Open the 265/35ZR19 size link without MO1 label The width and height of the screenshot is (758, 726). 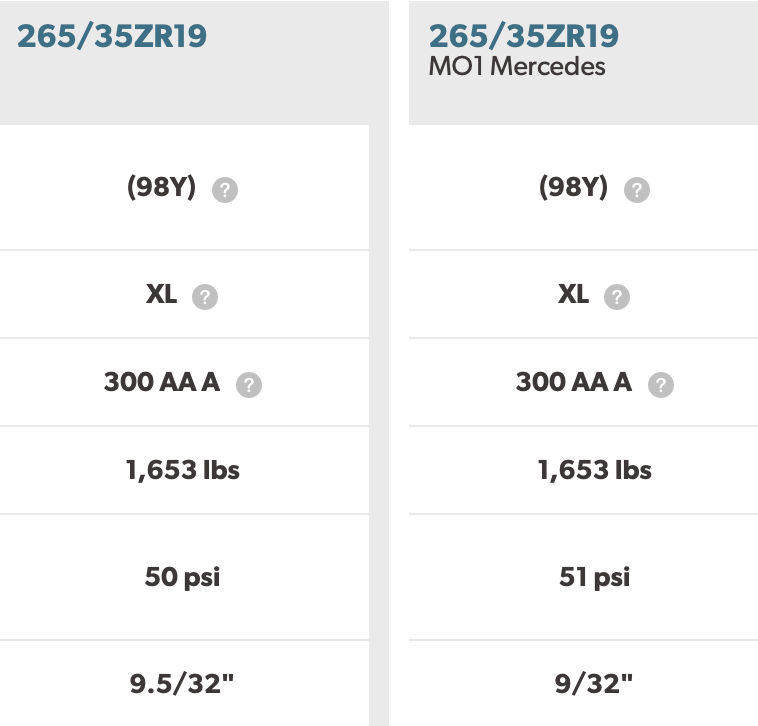pos(112,37)
